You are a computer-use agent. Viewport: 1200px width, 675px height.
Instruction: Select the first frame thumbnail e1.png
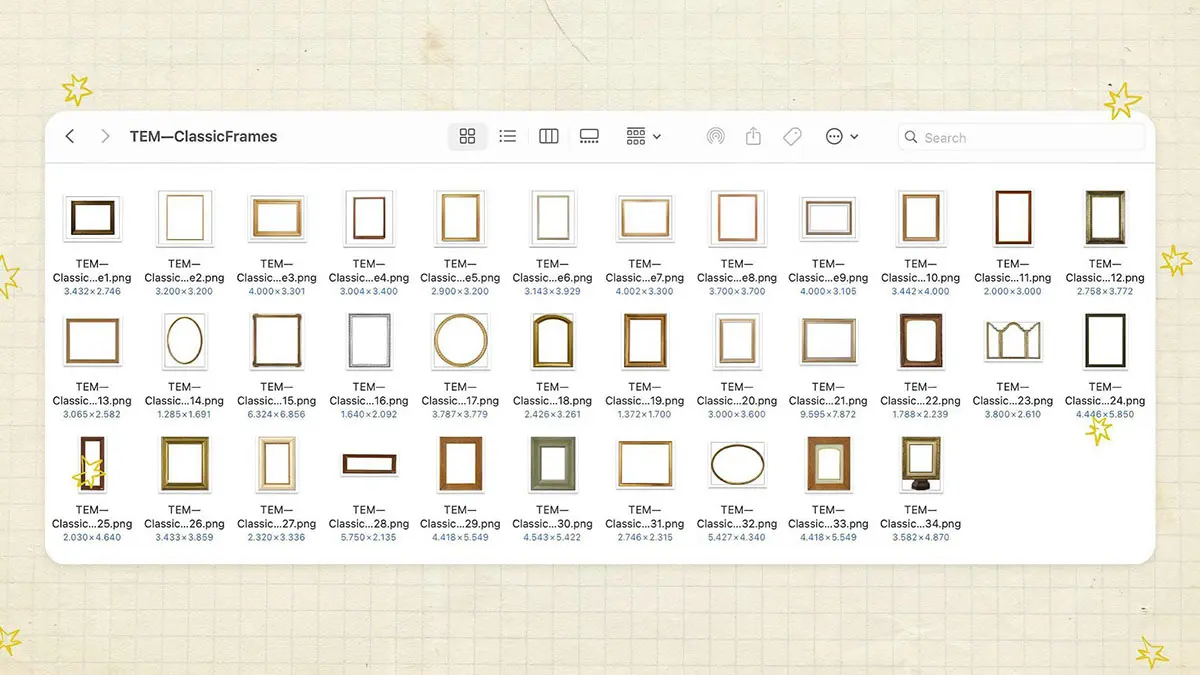92,217
